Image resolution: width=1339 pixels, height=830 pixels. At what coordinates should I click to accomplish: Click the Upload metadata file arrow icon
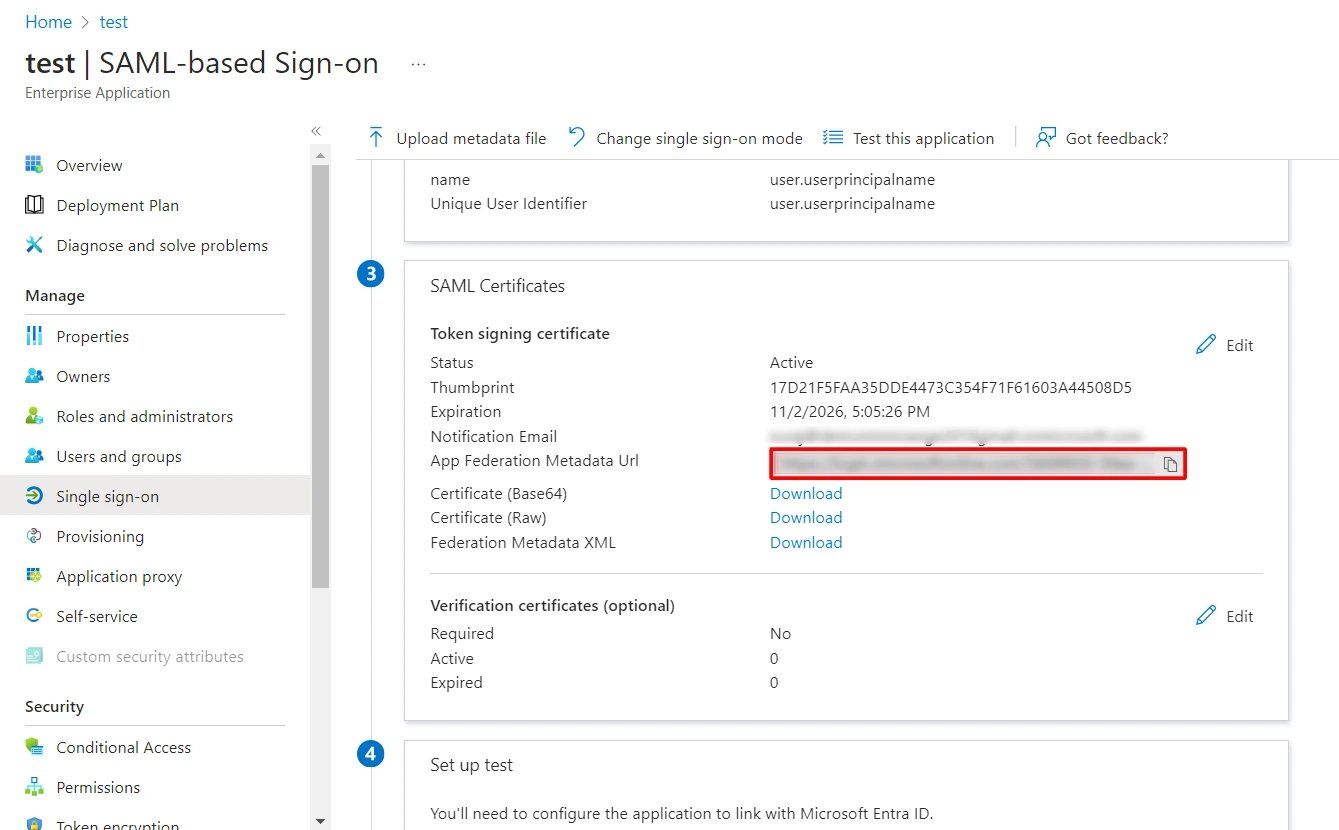pyautogui.click(x=376, y=138)
